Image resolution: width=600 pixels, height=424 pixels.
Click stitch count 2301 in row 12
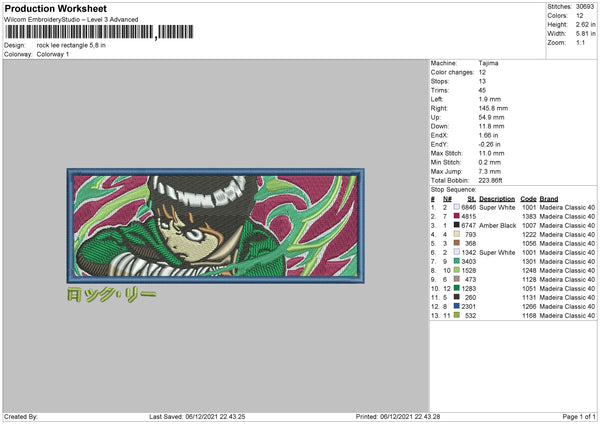point(469,307)
